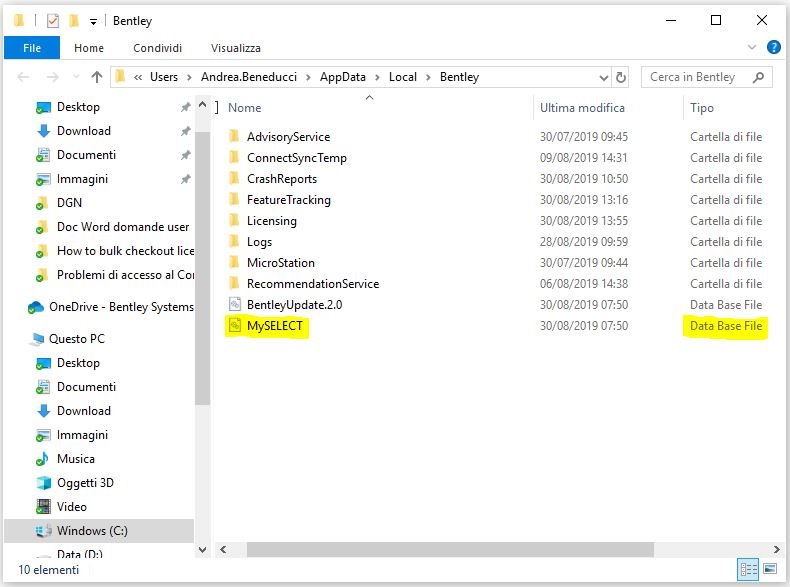Viewport: 790px width, 587px height.
Task: Select the FeatureTracking folder
Action: click(289, 200)
